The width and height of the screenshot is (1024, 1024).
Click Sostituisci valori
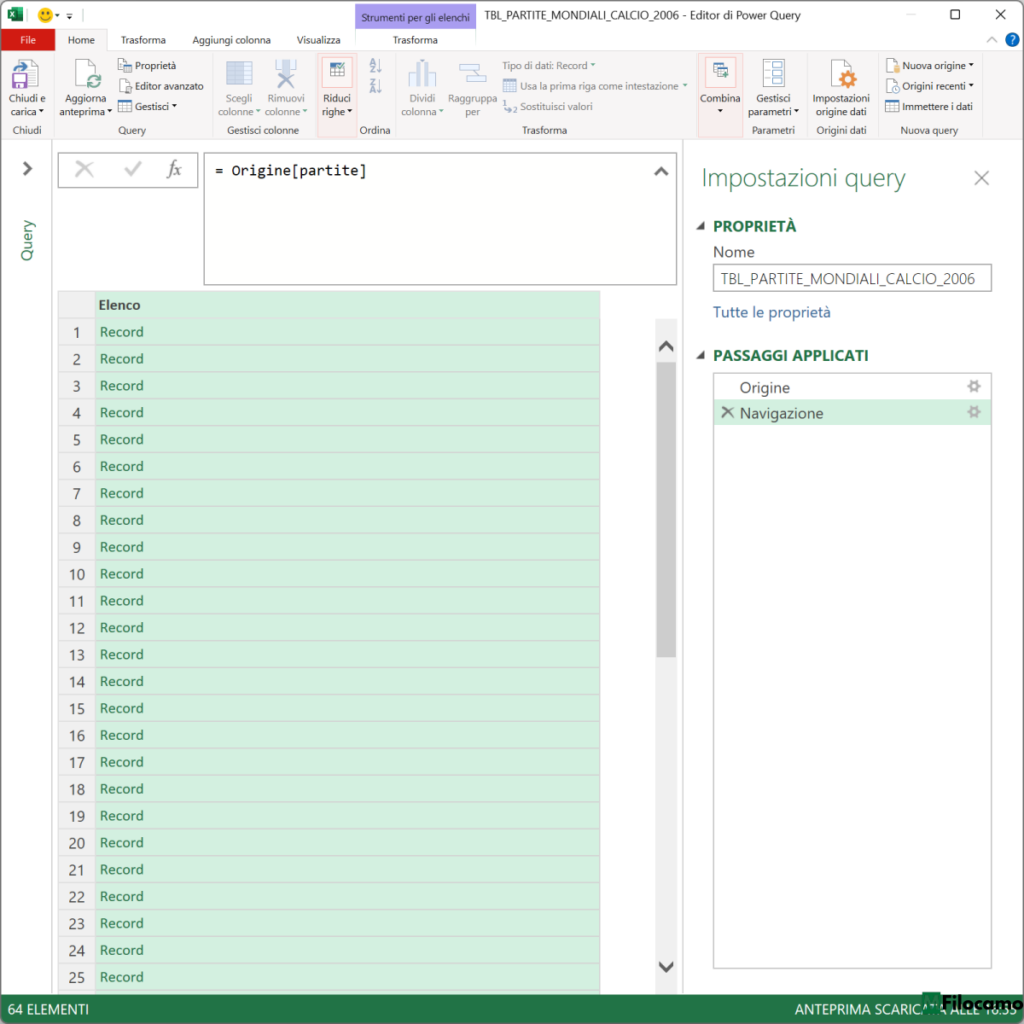coord(548,106)
